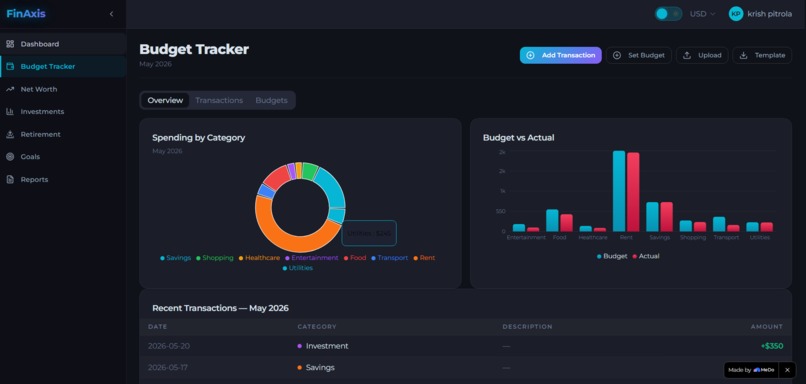Click the FinAxis logo
Image resolution: width=806 pixels, height=384 pixels.
pos(26,14)
